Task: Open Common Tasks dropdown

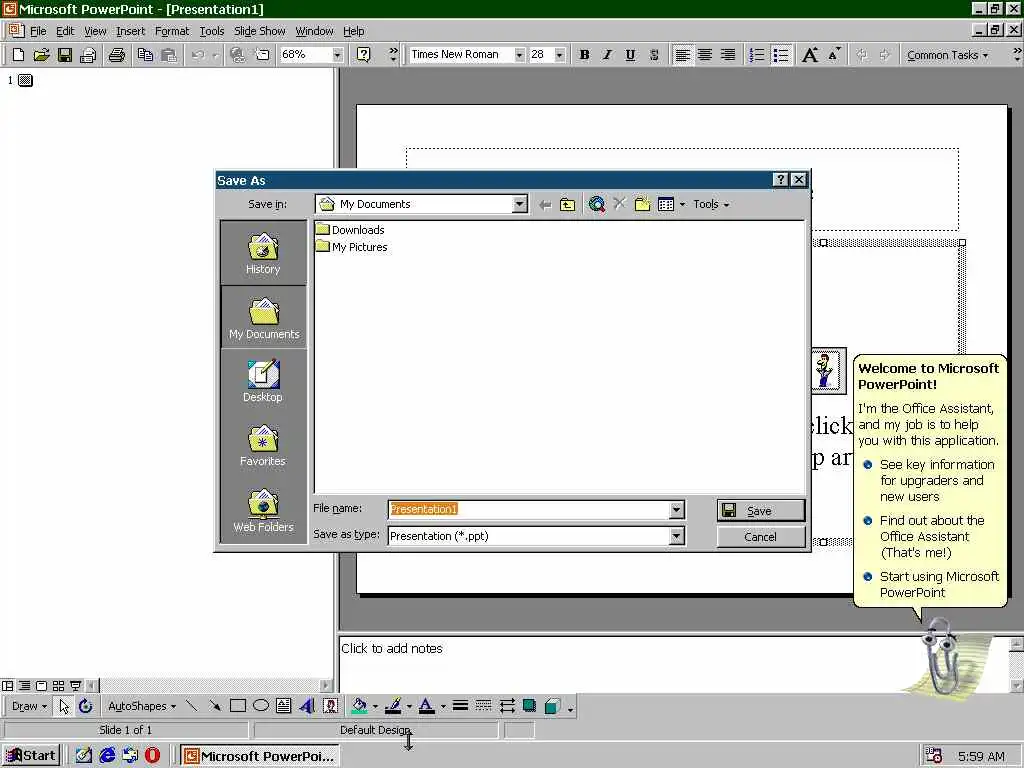Action: coord(947,55)
